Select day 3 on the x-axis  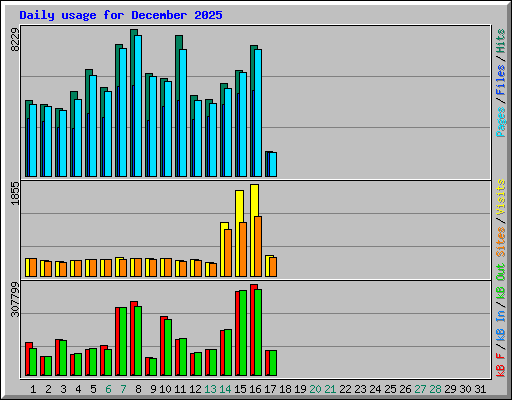(63, 389)
